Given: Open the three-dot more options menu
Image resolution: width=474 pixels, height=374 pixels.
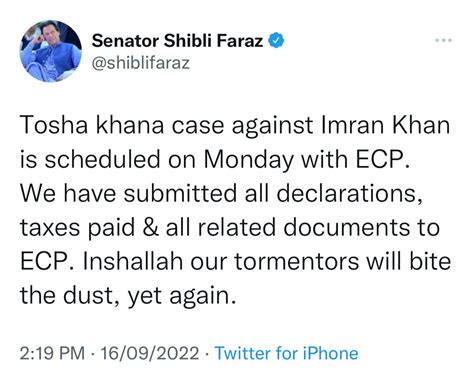Looking at the screenshot, I should [443, 41].
